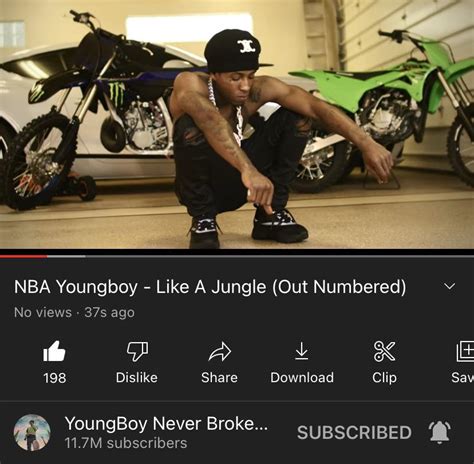This screenshot has width=474, height=464.
Task: Click the Dislike text label
Action: [x=137, y=378]
